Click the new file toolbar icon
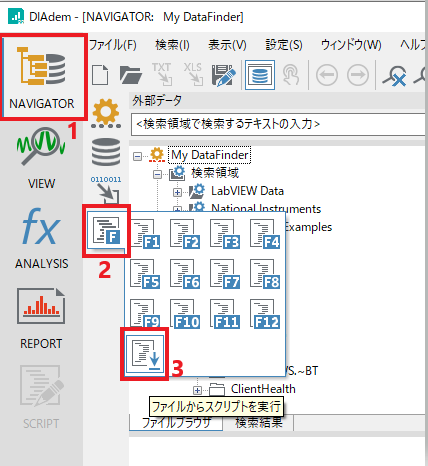Image resolution: width=428 pixels, height=466 pixels. pos(100,75)
